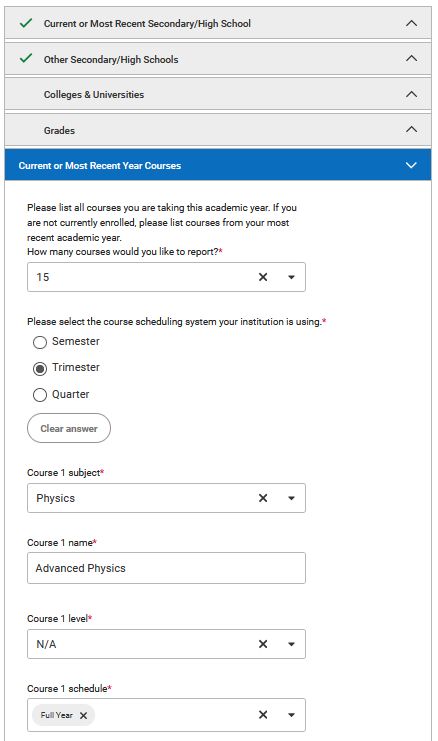Open the Course 1 subject dropdown arrow
The width and height of the screenshot is (438, 741).
click(x=292, y=498)
